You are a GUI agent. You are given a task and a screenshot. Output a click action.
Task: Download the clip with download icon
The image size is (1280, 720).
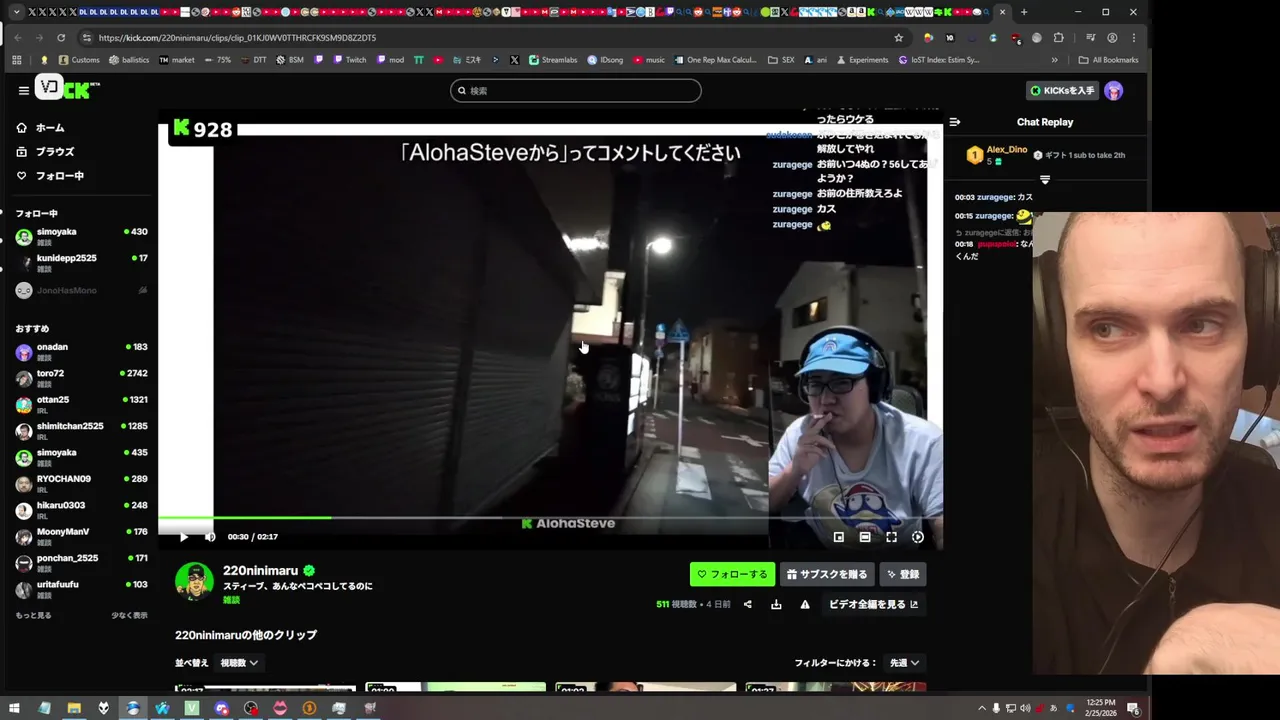click(x=776, y=604)
